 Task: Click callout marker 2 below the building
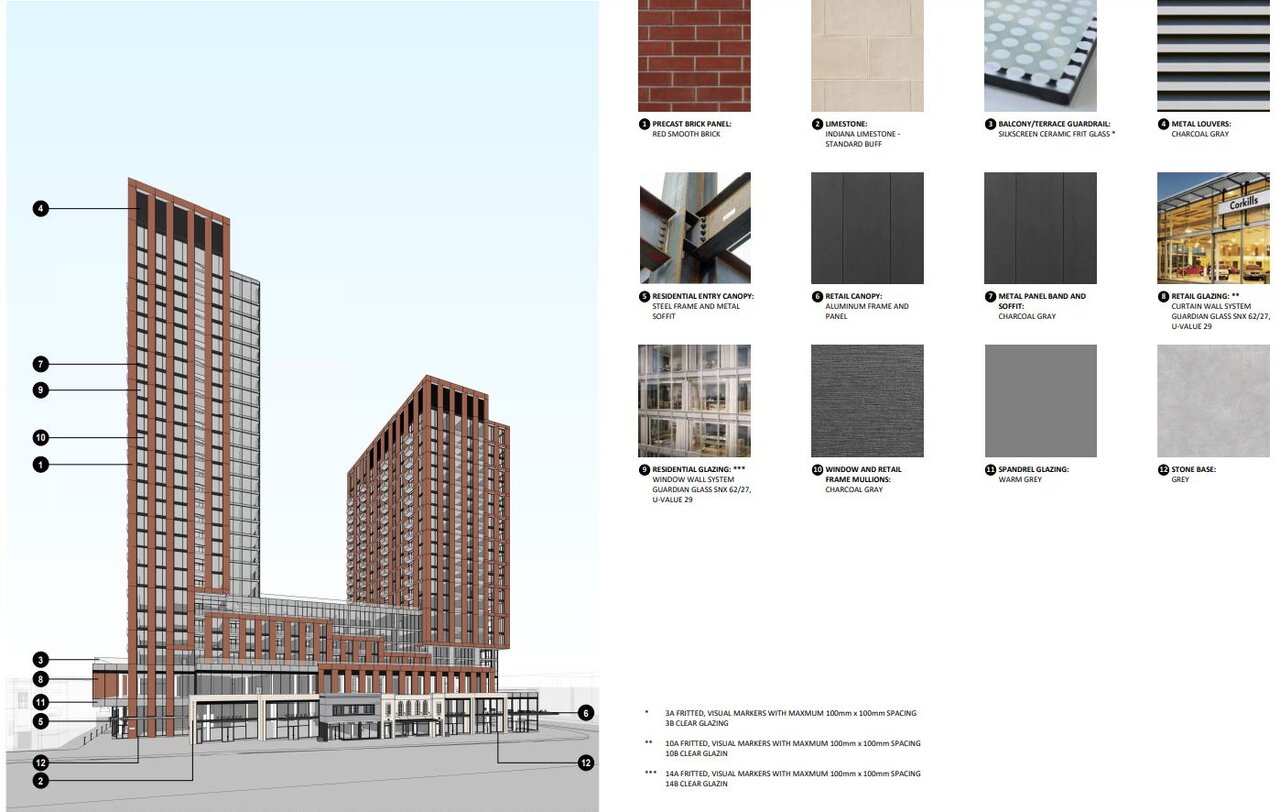(x=40, y=780)
